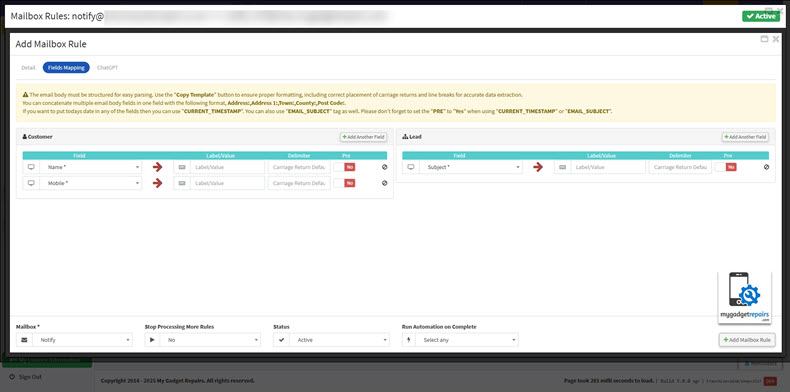Open the Mailbox dropdown showing Notify
Image resolution: width=790 pixels, height=392 pixels.
(83, 340)
